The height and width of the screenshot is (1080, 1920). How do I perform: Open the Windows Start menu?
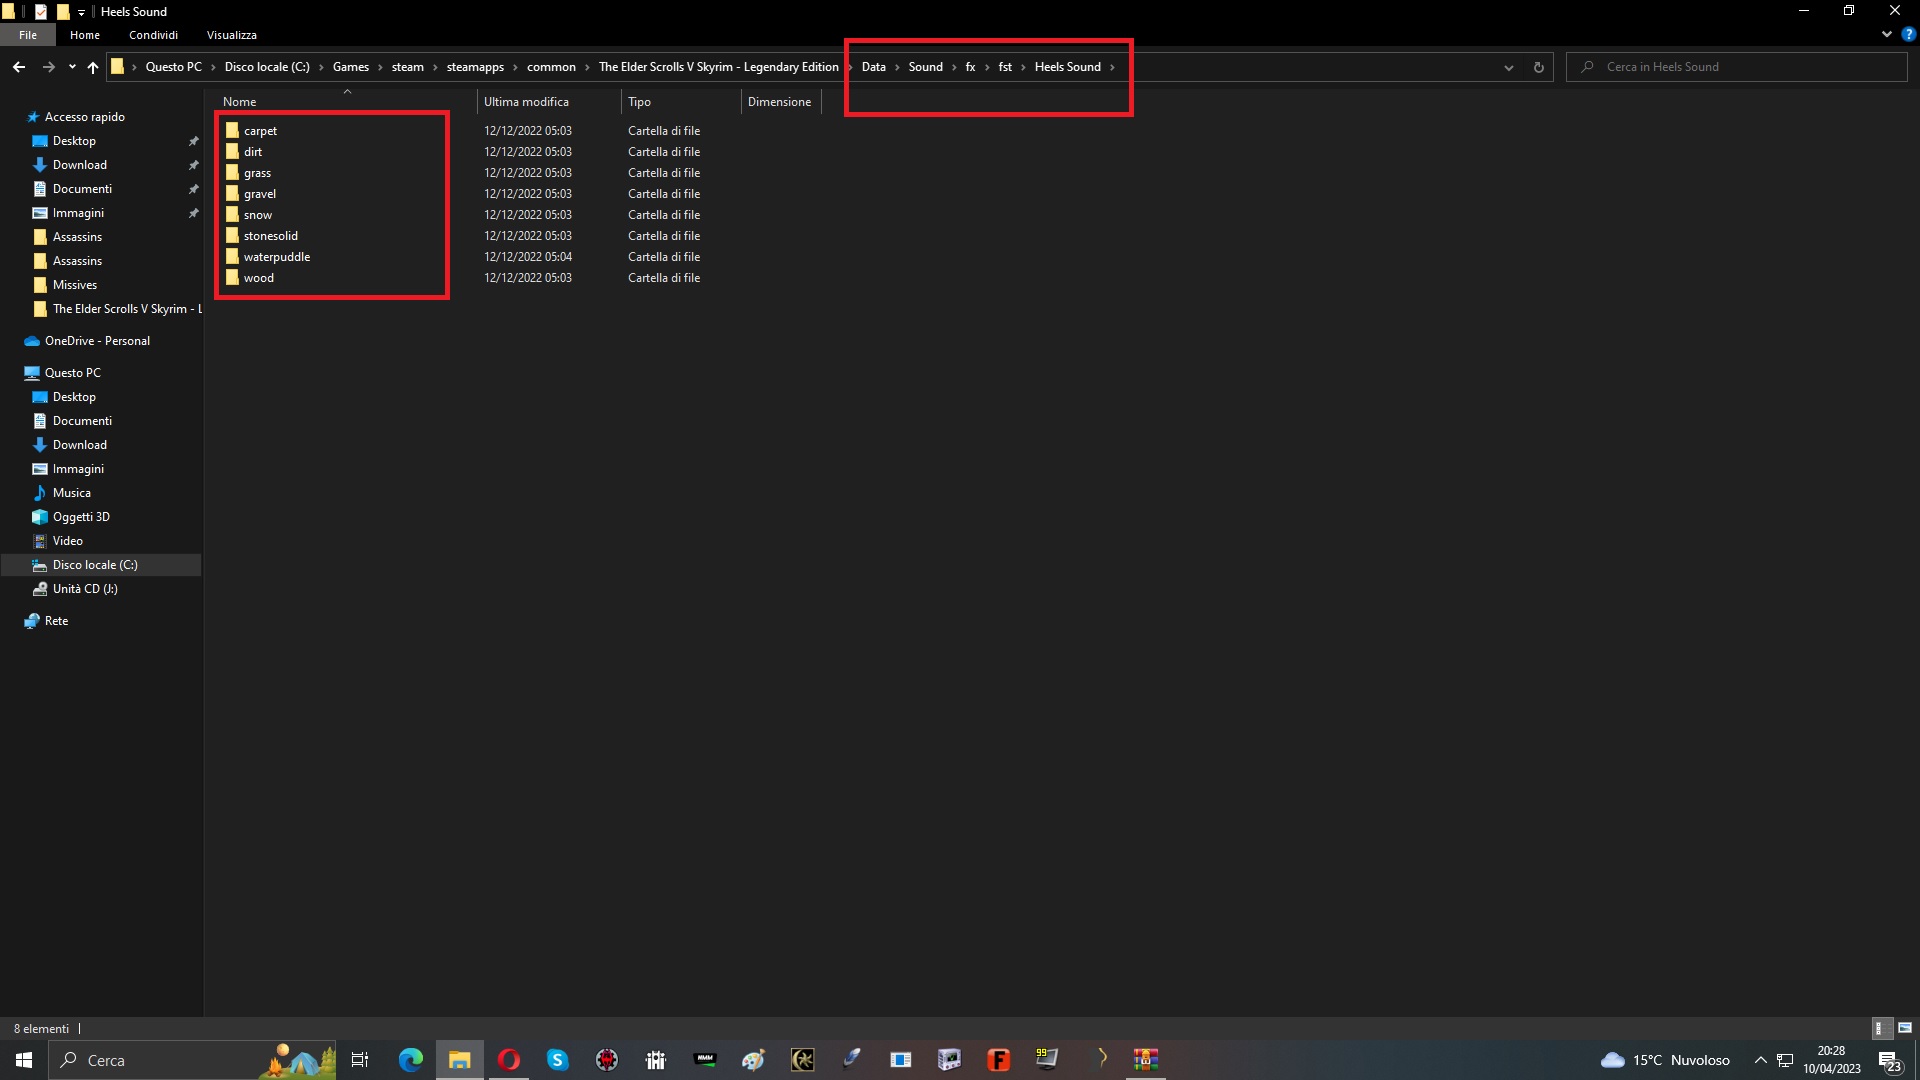pos(24,1060)
